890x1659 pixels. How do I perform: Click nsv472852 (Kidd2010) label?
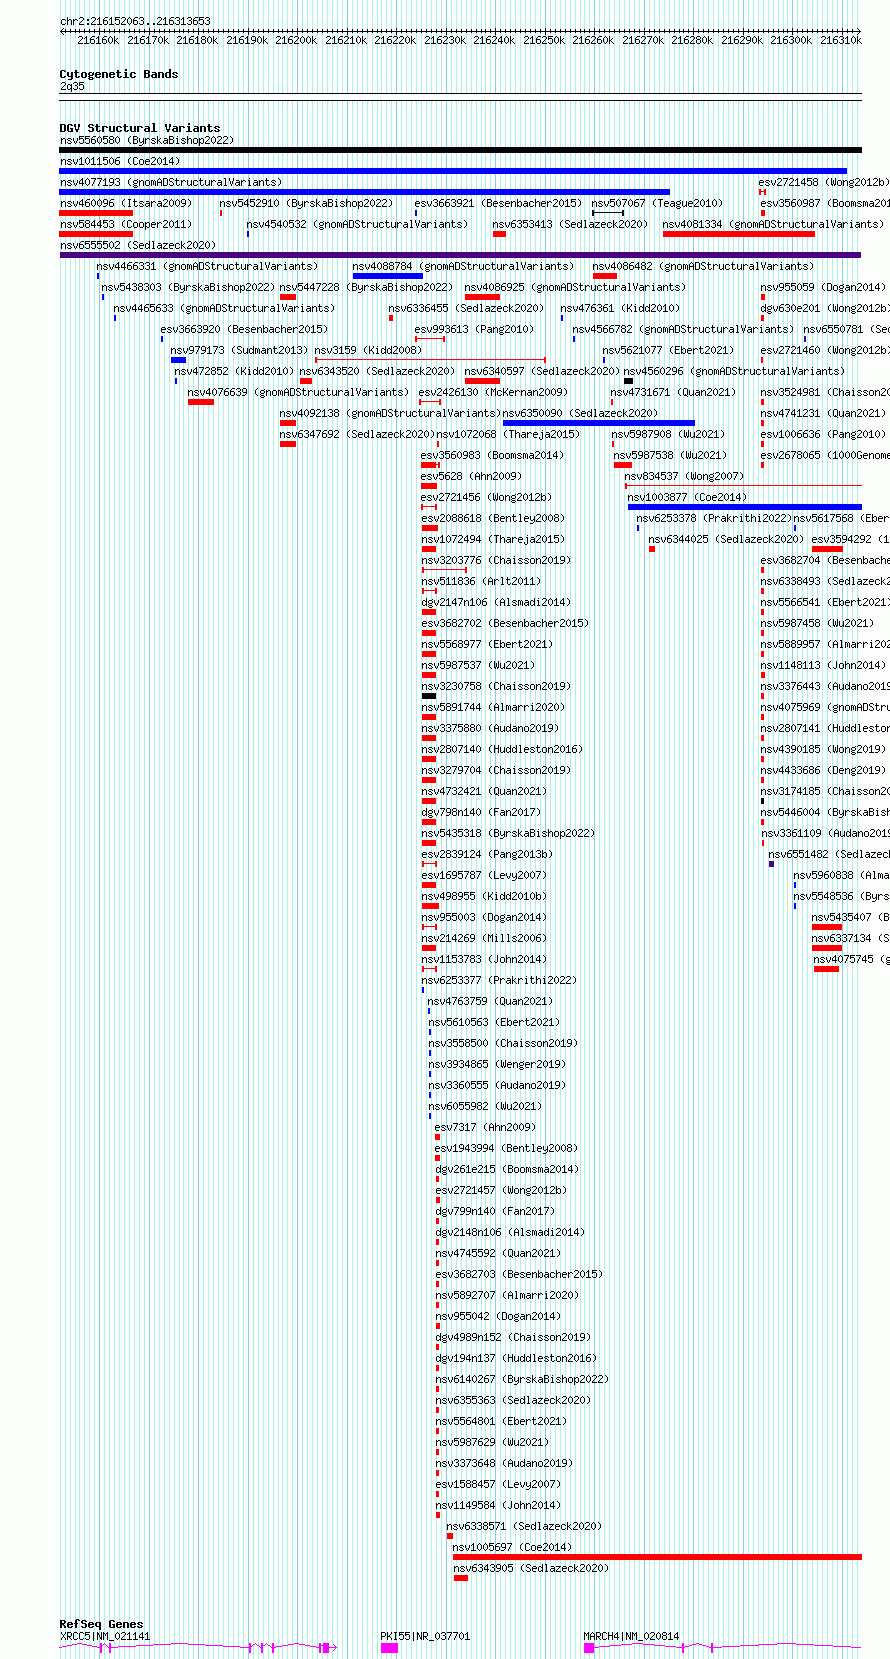(x=234, y=372)
